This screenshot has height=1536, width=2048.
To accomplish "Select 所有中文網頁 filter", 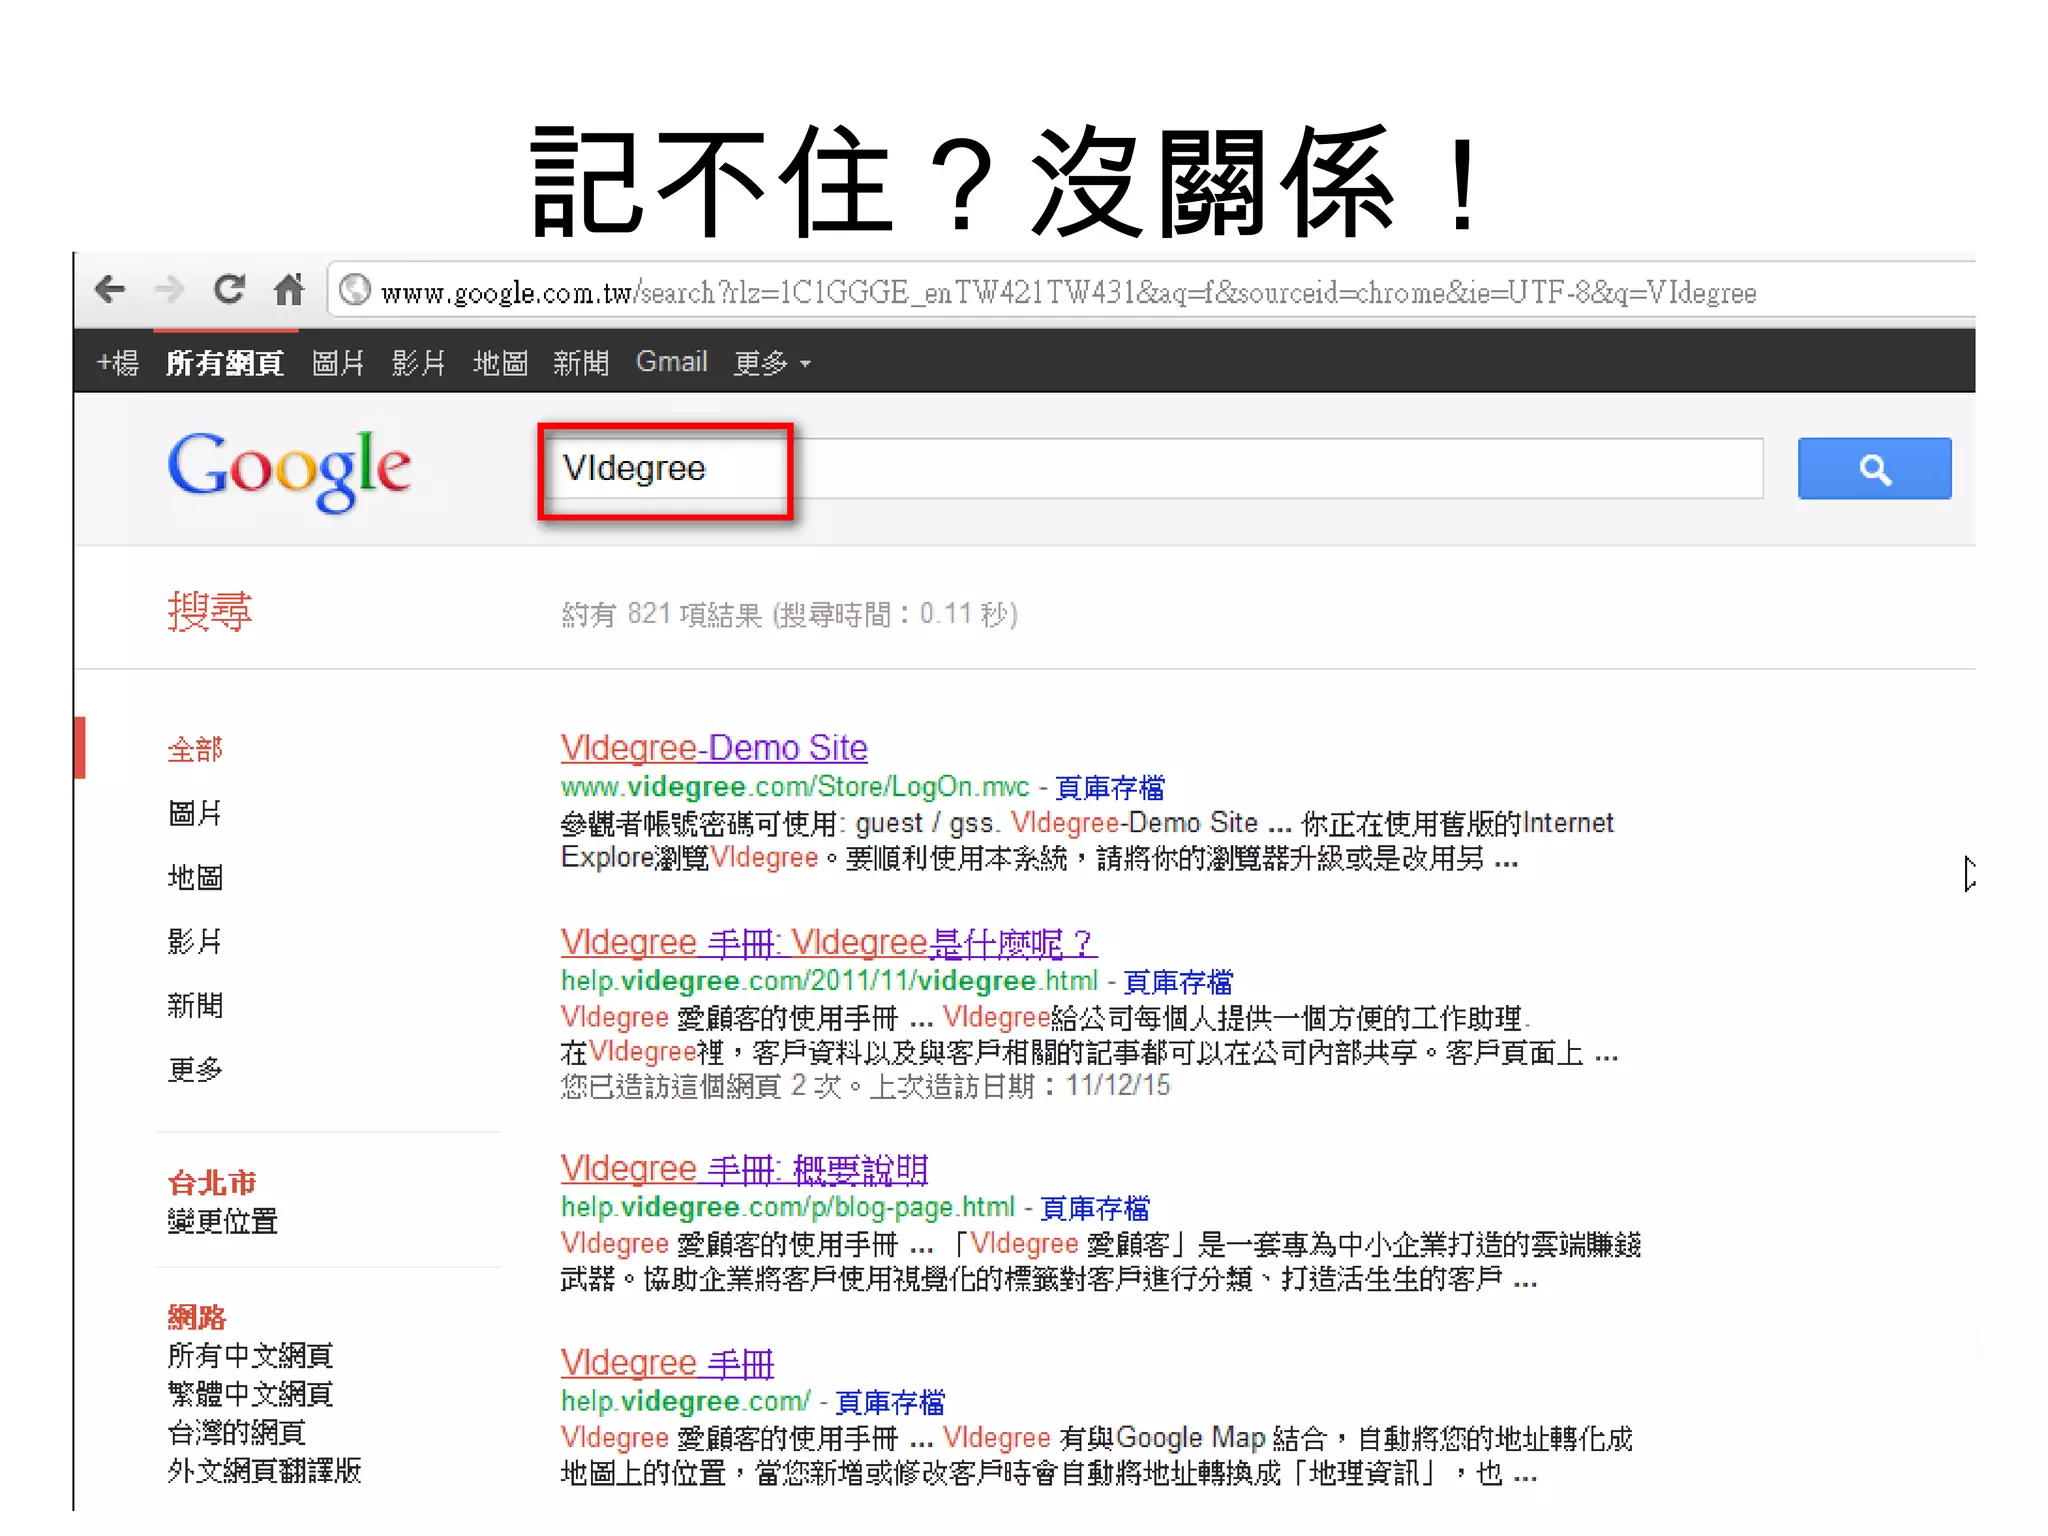I will (x=250, y=1355).
